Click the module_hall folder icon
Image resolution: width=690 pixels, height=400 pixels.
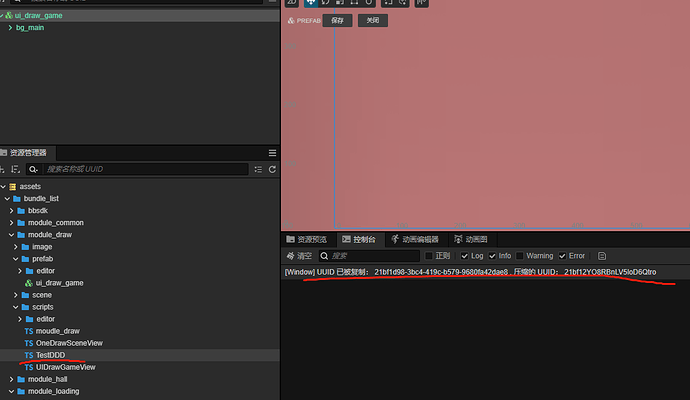click(21, 379)
